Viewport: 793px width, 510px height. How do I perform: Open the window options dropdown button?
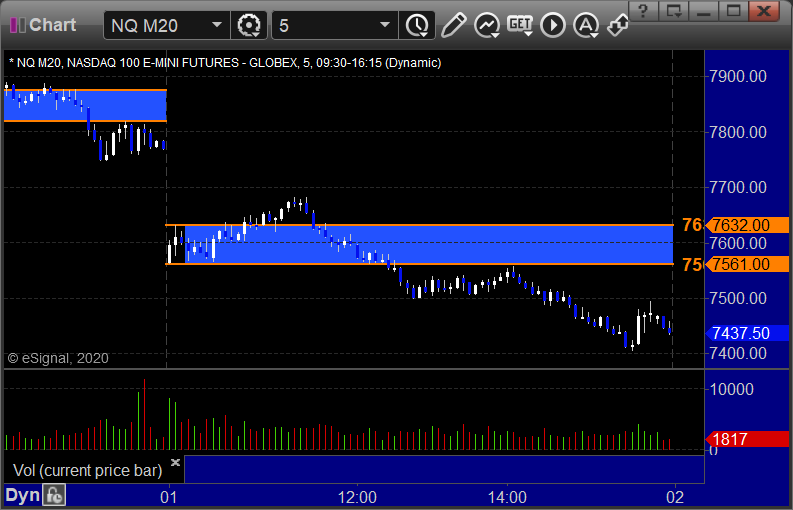[674, 10]
